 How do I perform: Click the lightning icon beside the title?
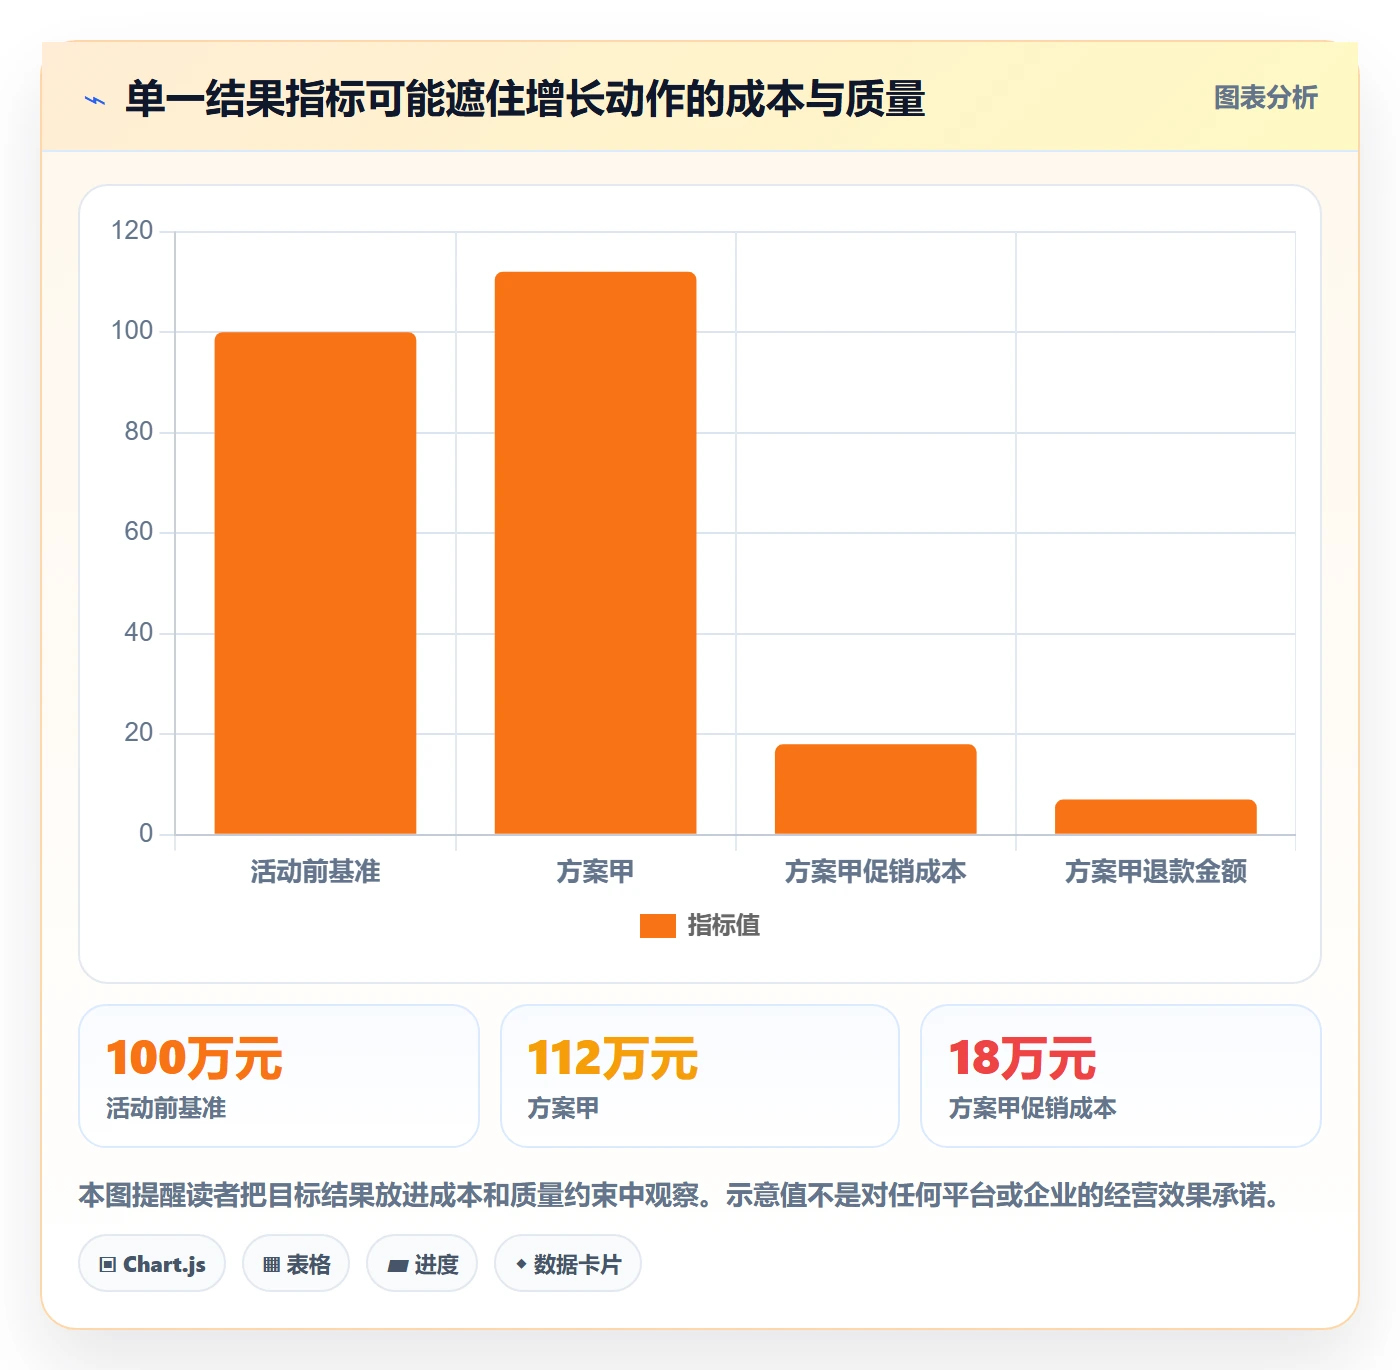(x=95, y=100)
